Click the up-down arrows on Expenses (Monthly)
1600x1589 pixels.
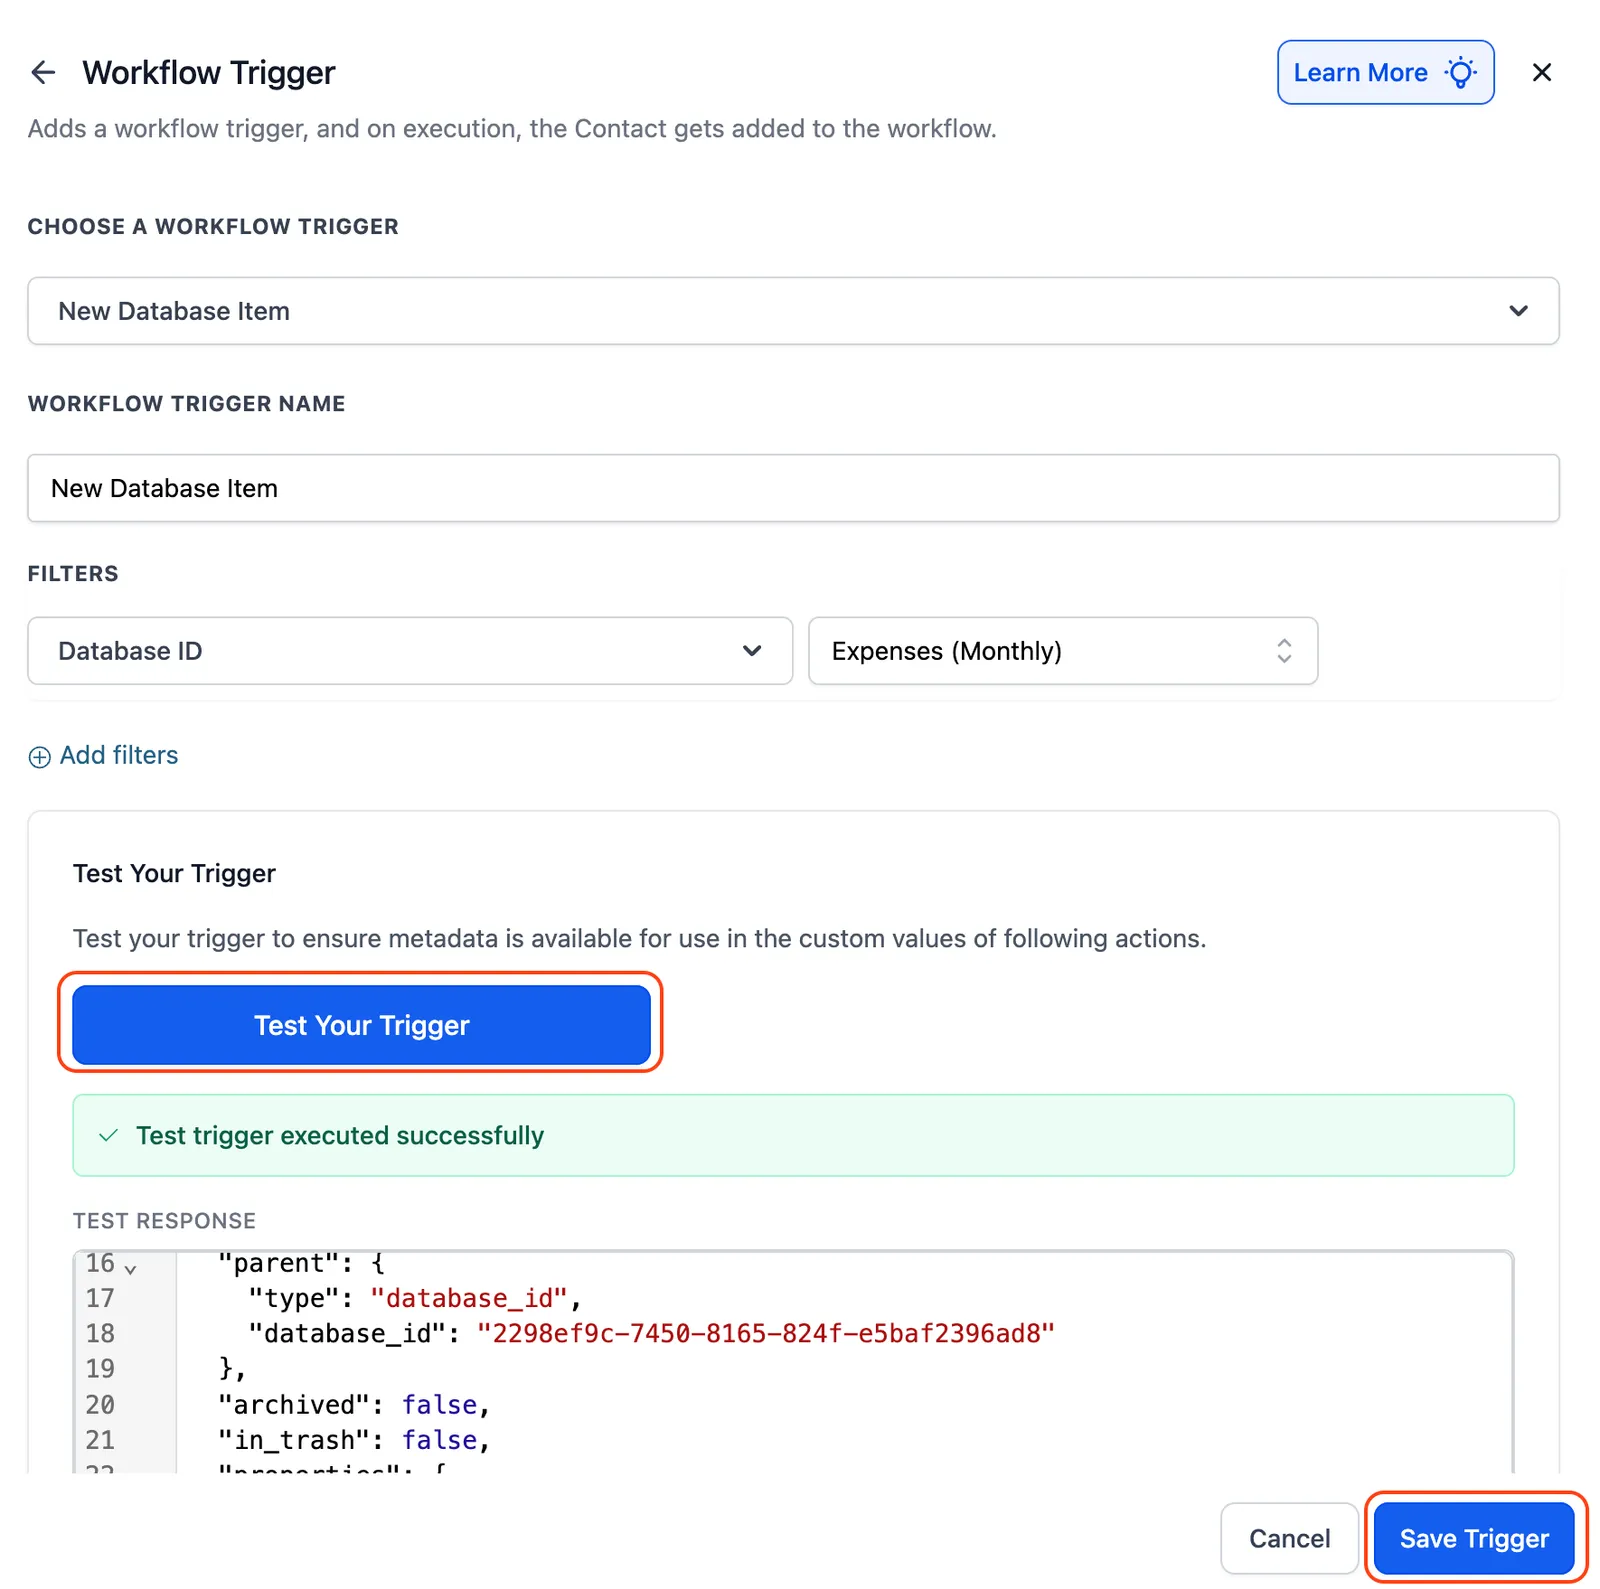point(1284,651)
